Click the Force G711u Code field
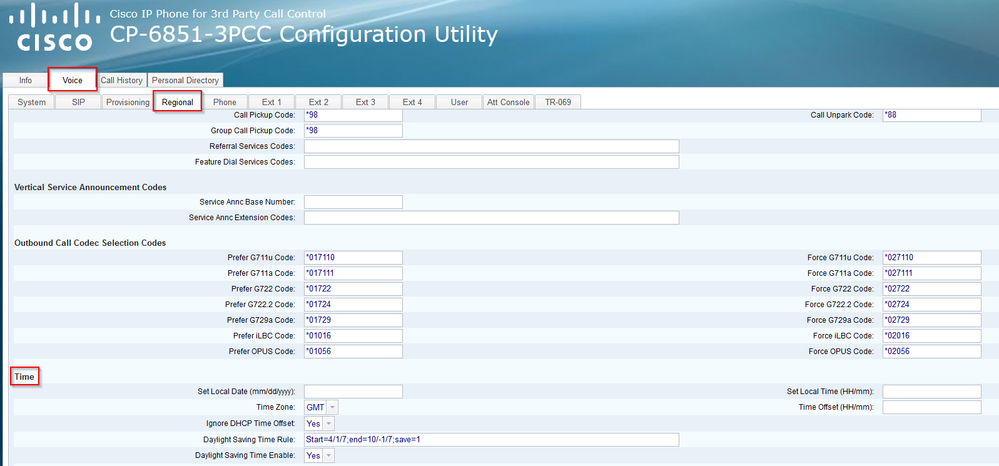The image size is (999, 466). [932, 258]
